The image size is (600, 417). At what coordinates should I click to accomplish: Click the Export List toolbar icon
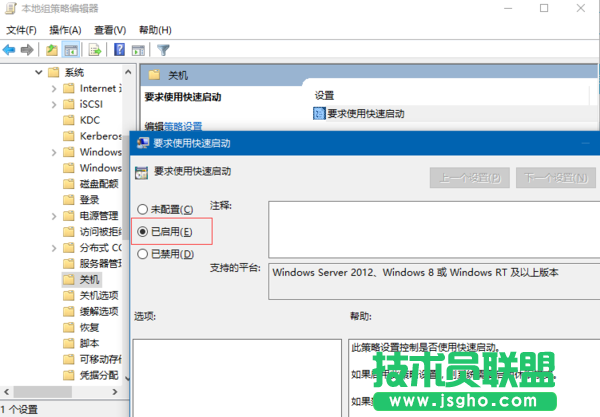97,49
